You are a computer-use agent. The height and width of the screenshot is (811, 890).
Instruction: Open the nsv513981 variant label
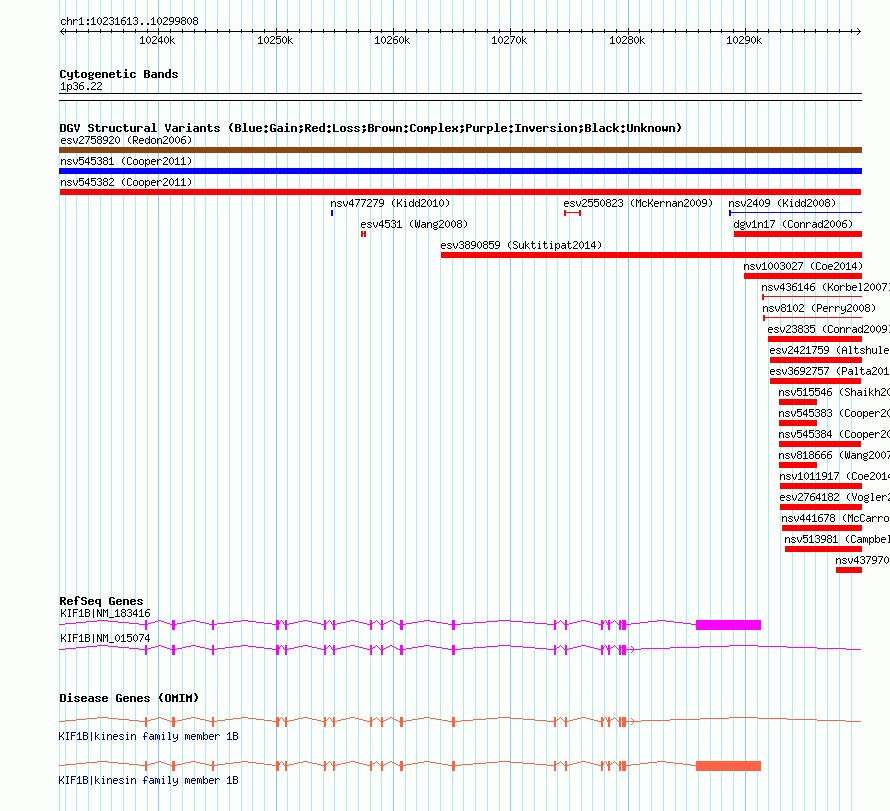[x=837, y=539]
